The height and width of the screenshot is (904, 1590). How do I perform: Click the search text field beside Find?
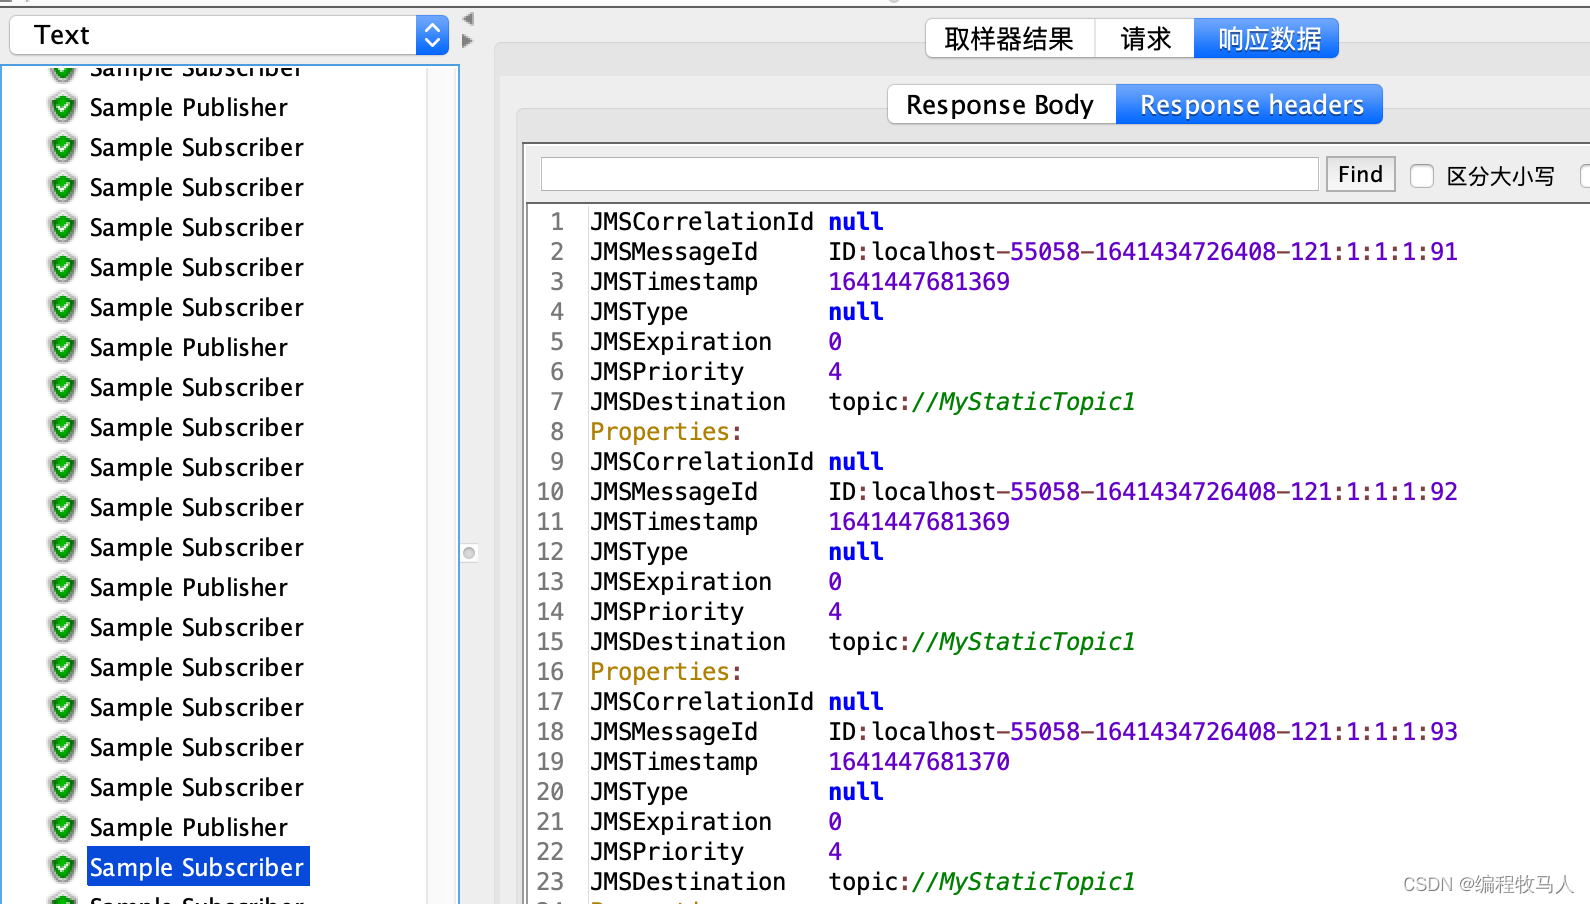coord(929,174)
